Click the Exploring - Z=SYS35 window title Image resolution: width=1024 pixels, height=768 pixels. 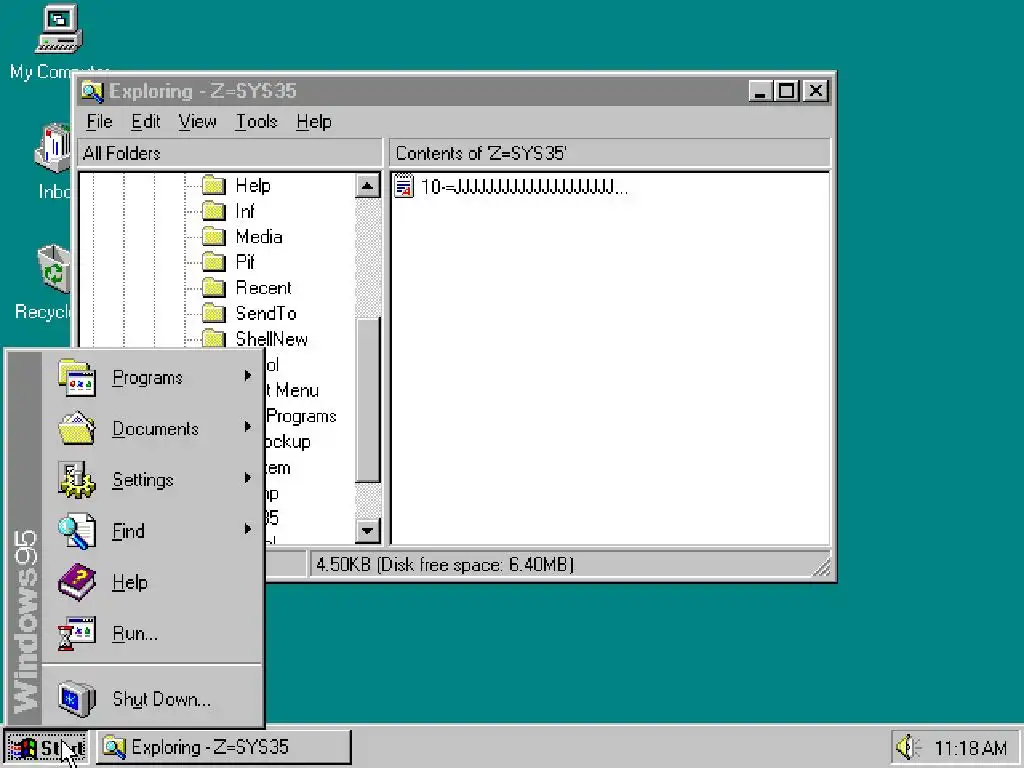(202, 91)
